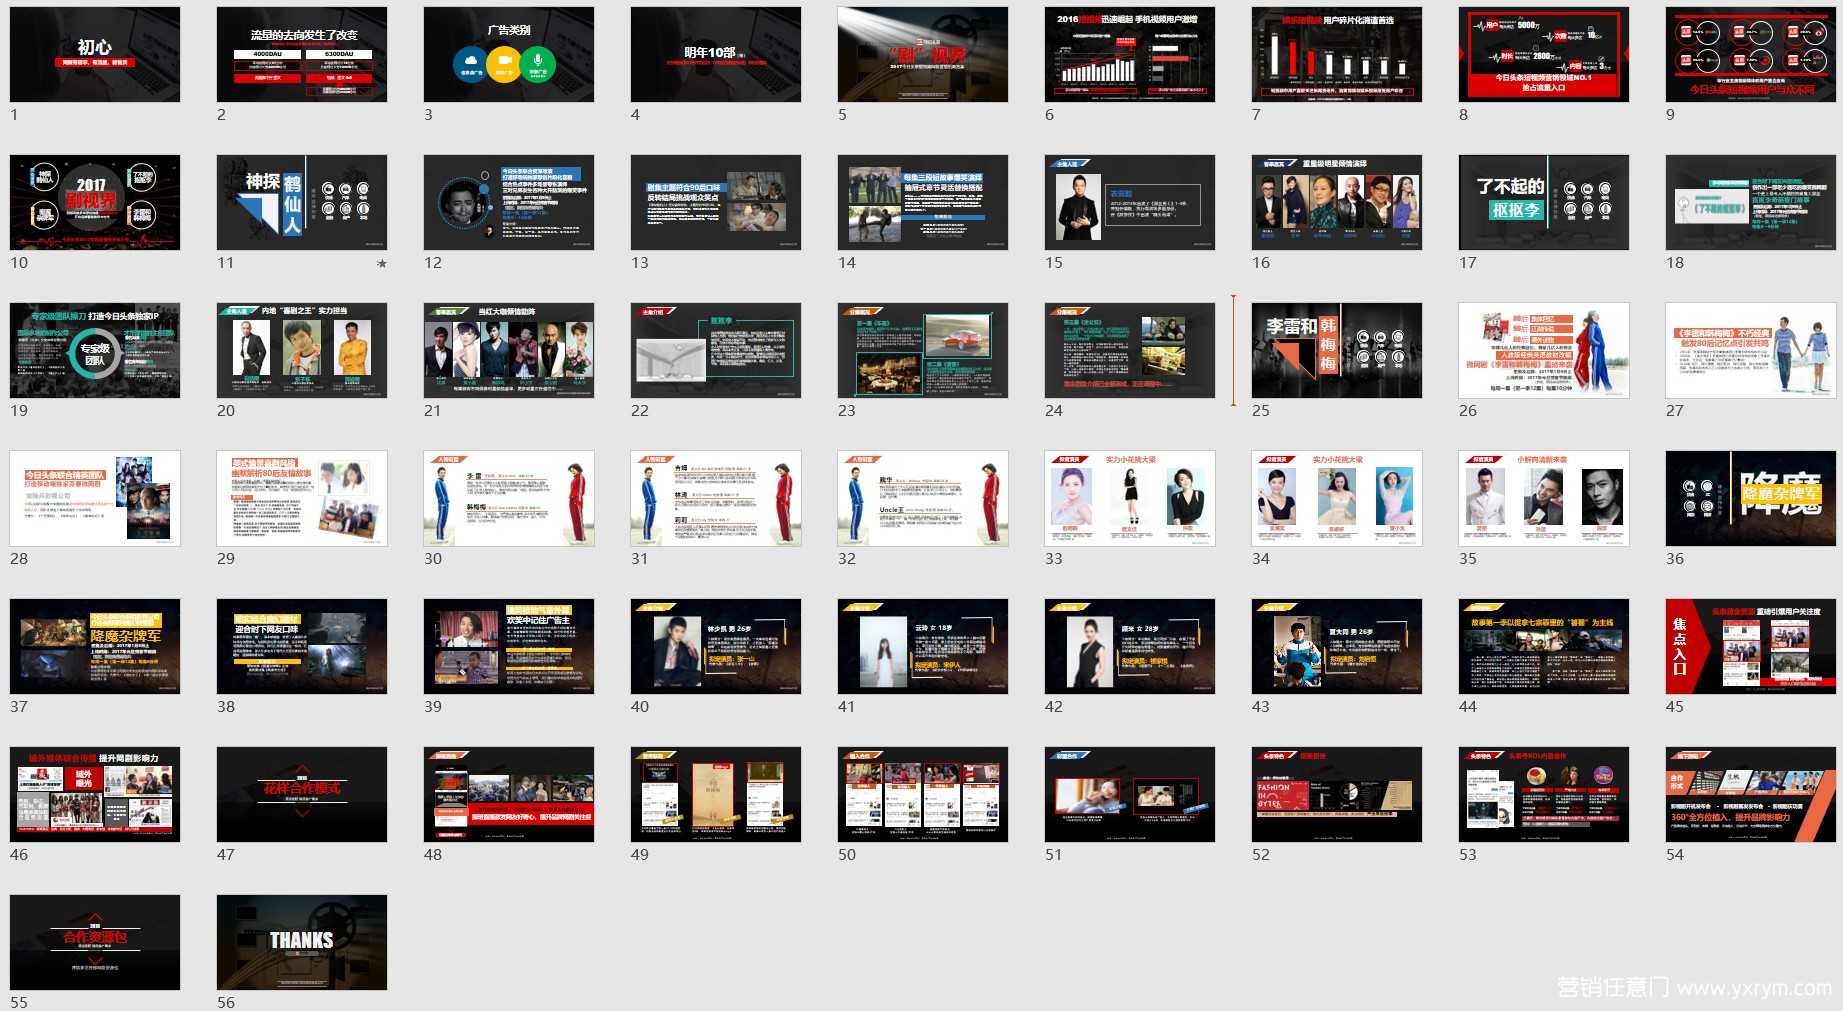The width and height of the screenshot is (1843, 1011).
Task: Select slide 35 thumbnail
Action: pyautogui.click(x=1544, y=498)
